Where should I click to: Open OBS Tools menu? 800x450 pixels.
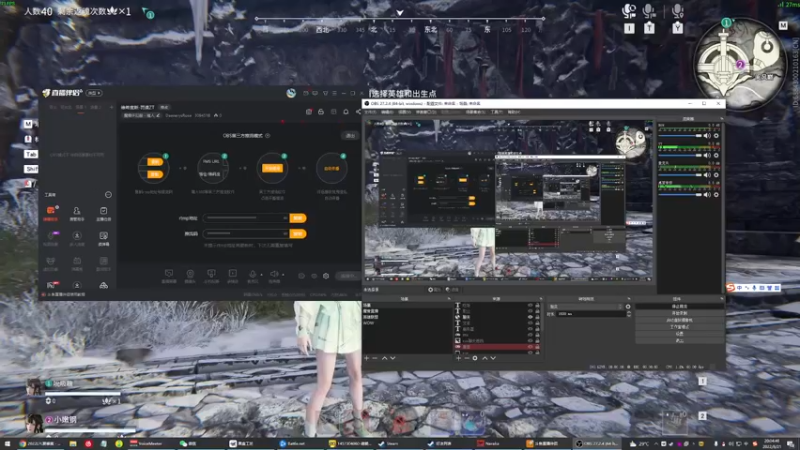496,112
